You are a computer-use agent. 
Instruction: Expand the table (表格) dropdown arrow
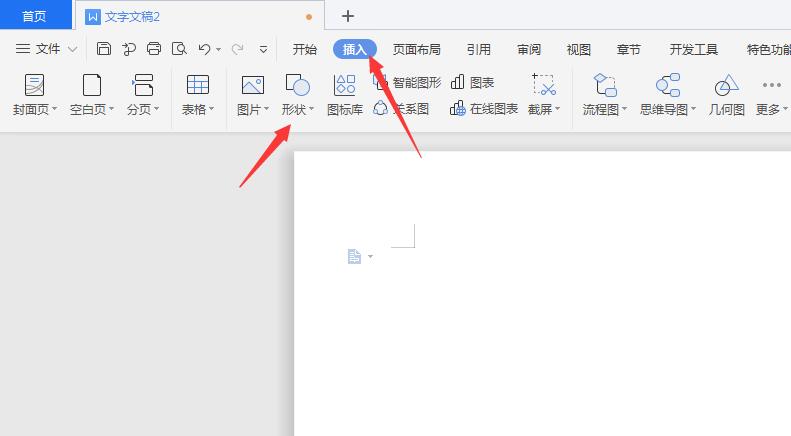tap(211, 109)
